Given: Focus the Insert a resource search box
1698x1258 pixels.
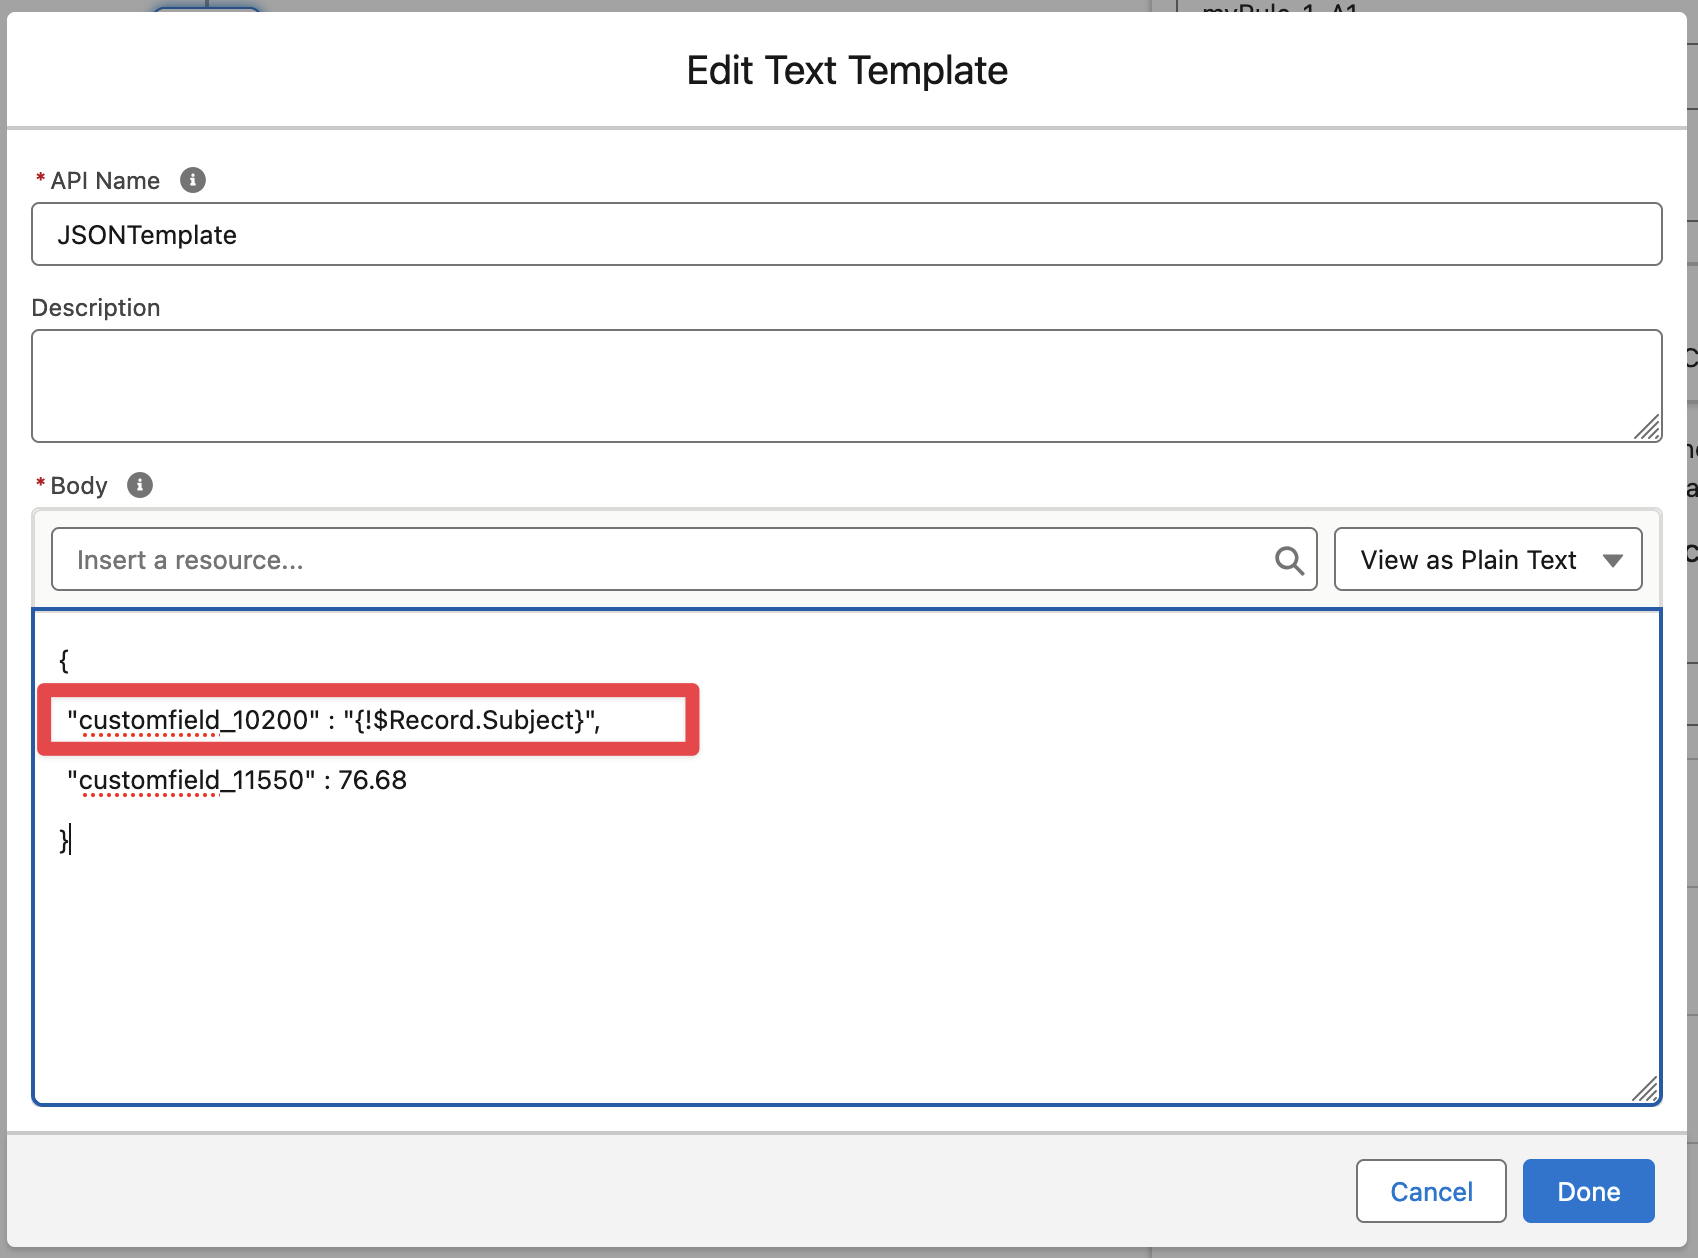Looking at the screenshot, I should click(660, 560).
